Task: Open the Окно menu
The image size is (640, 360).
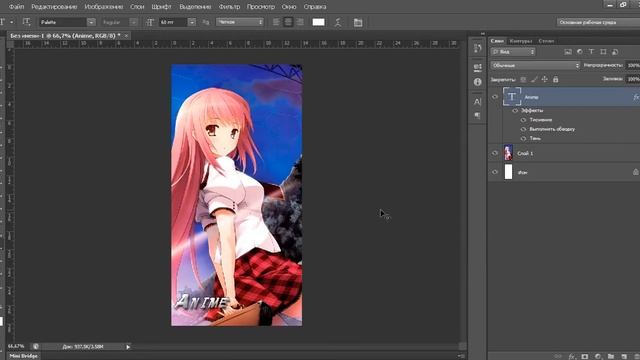Action: click(289, 7)
